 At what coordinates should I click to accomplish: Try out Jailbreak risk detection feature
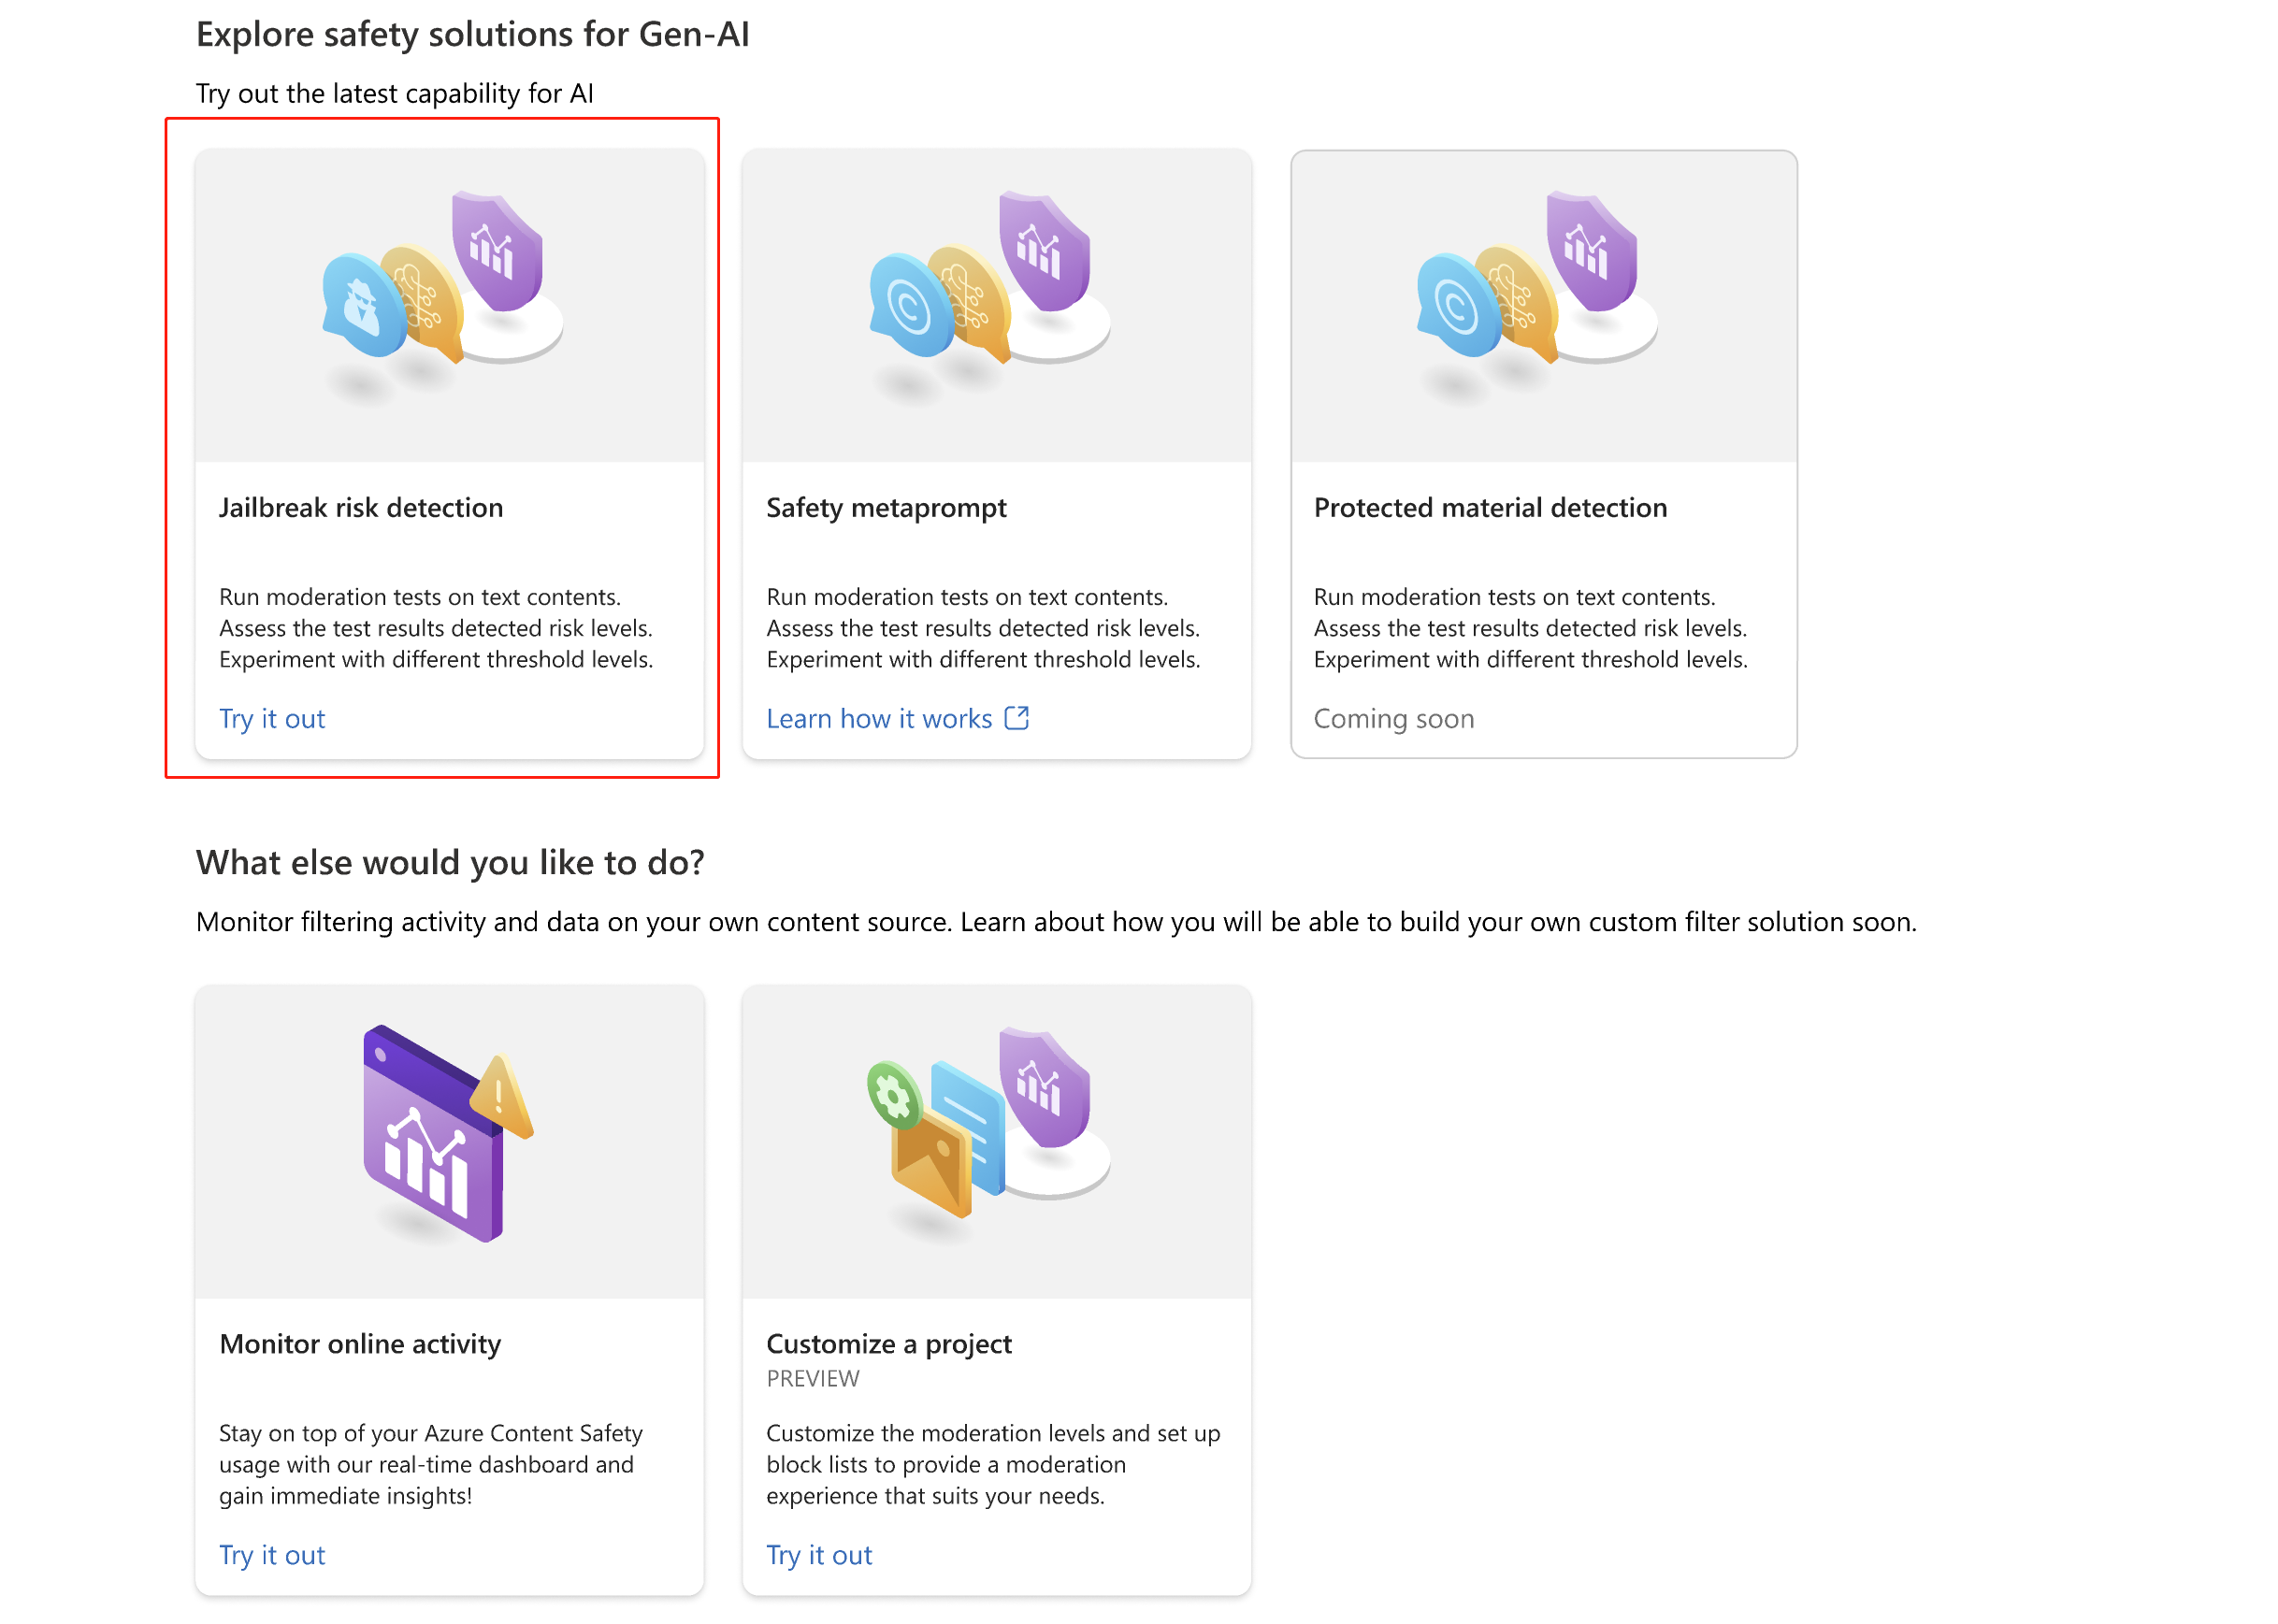[272, 717]
